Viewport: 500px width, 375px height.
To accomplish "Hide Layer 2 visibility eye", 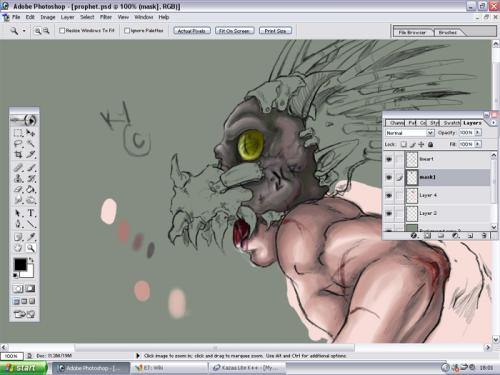I will (x=389, y=213).
